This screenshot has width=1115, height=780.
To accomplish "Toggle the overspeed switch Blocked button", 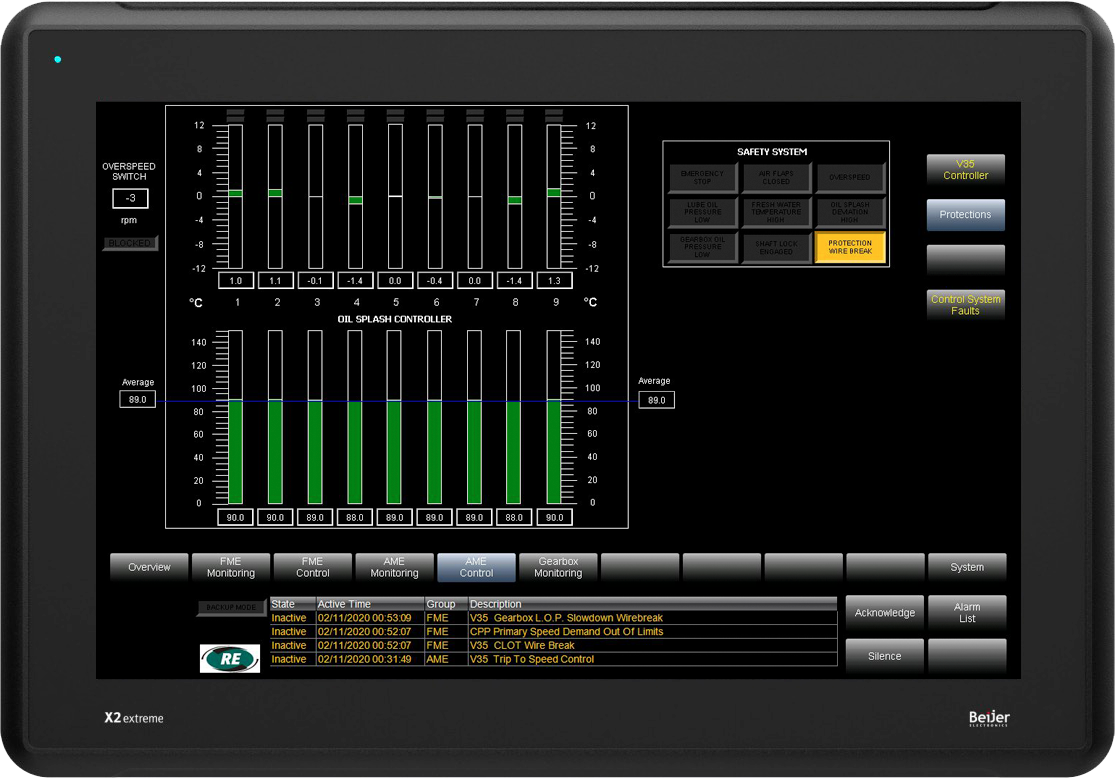I will pyautogui.click(x=130, y=243).
